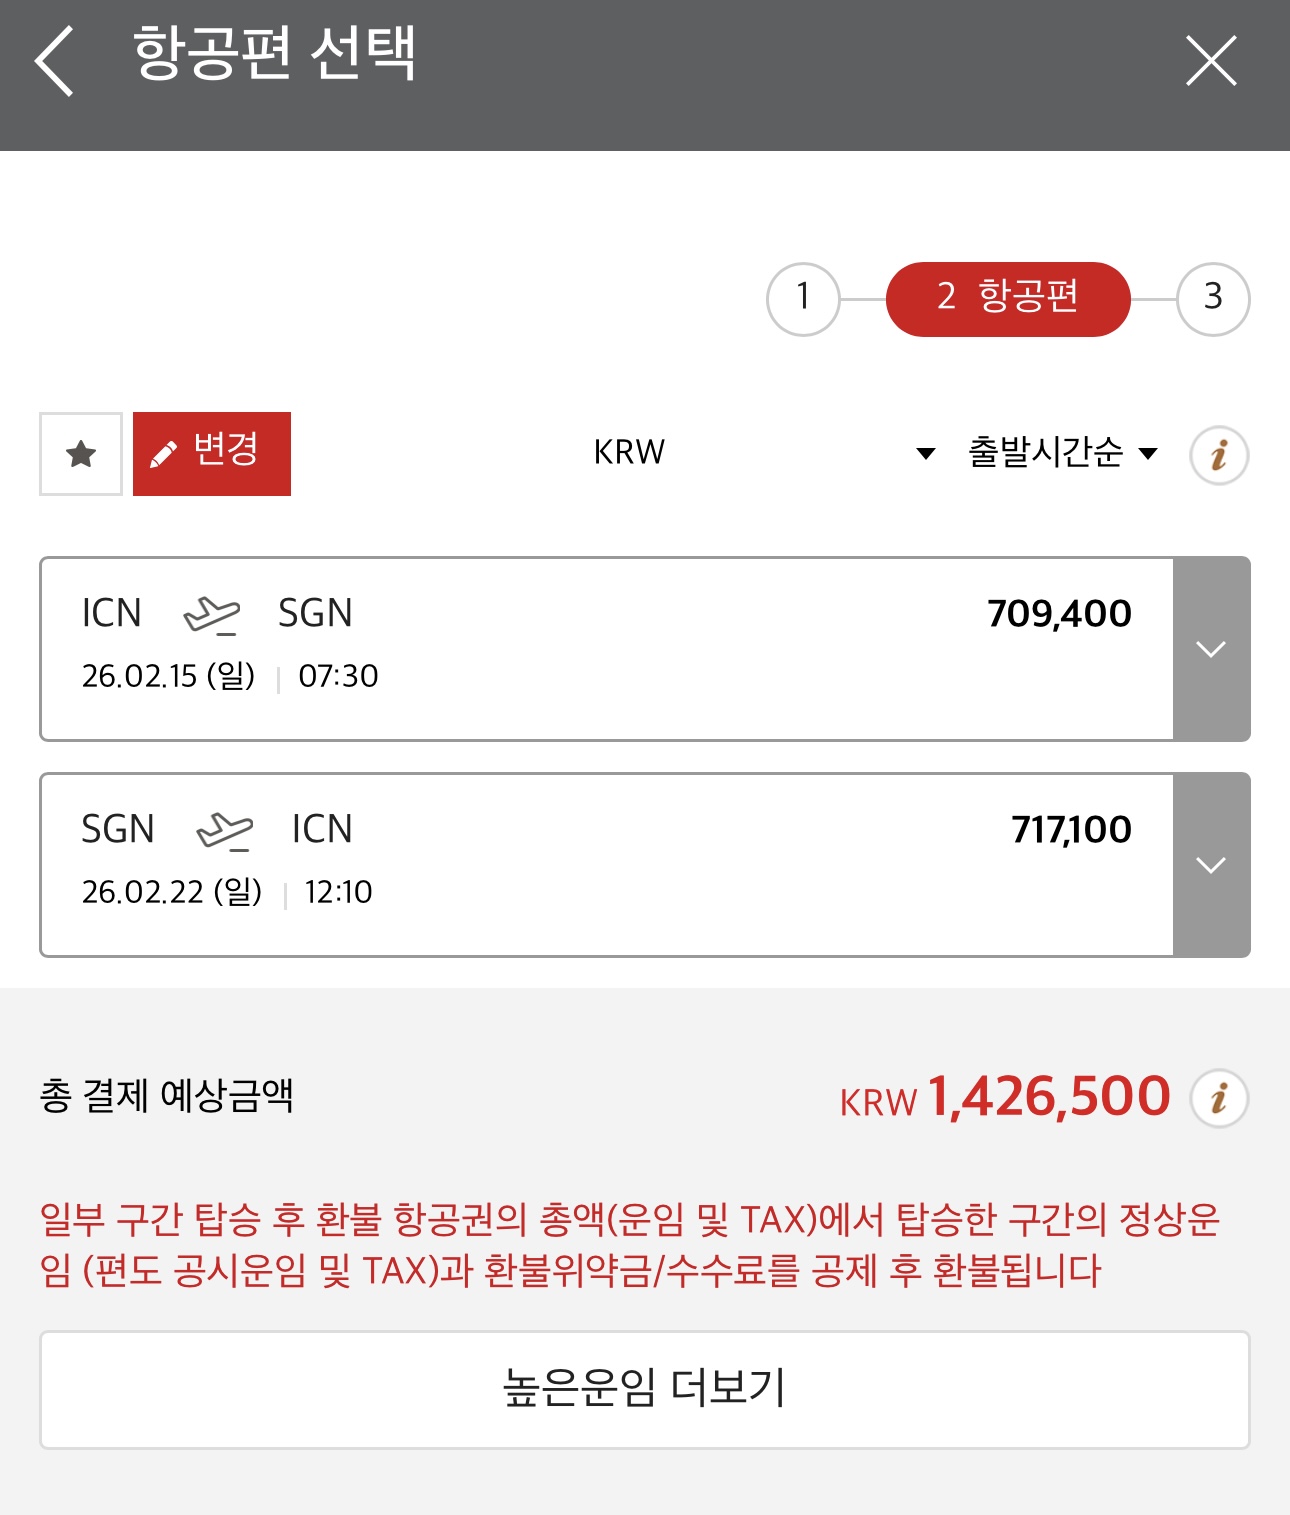The height and width of the screenshot is (1515, 1290).
Task: Click the plane icon on SGN to ICN card
Action: point(224,830)
